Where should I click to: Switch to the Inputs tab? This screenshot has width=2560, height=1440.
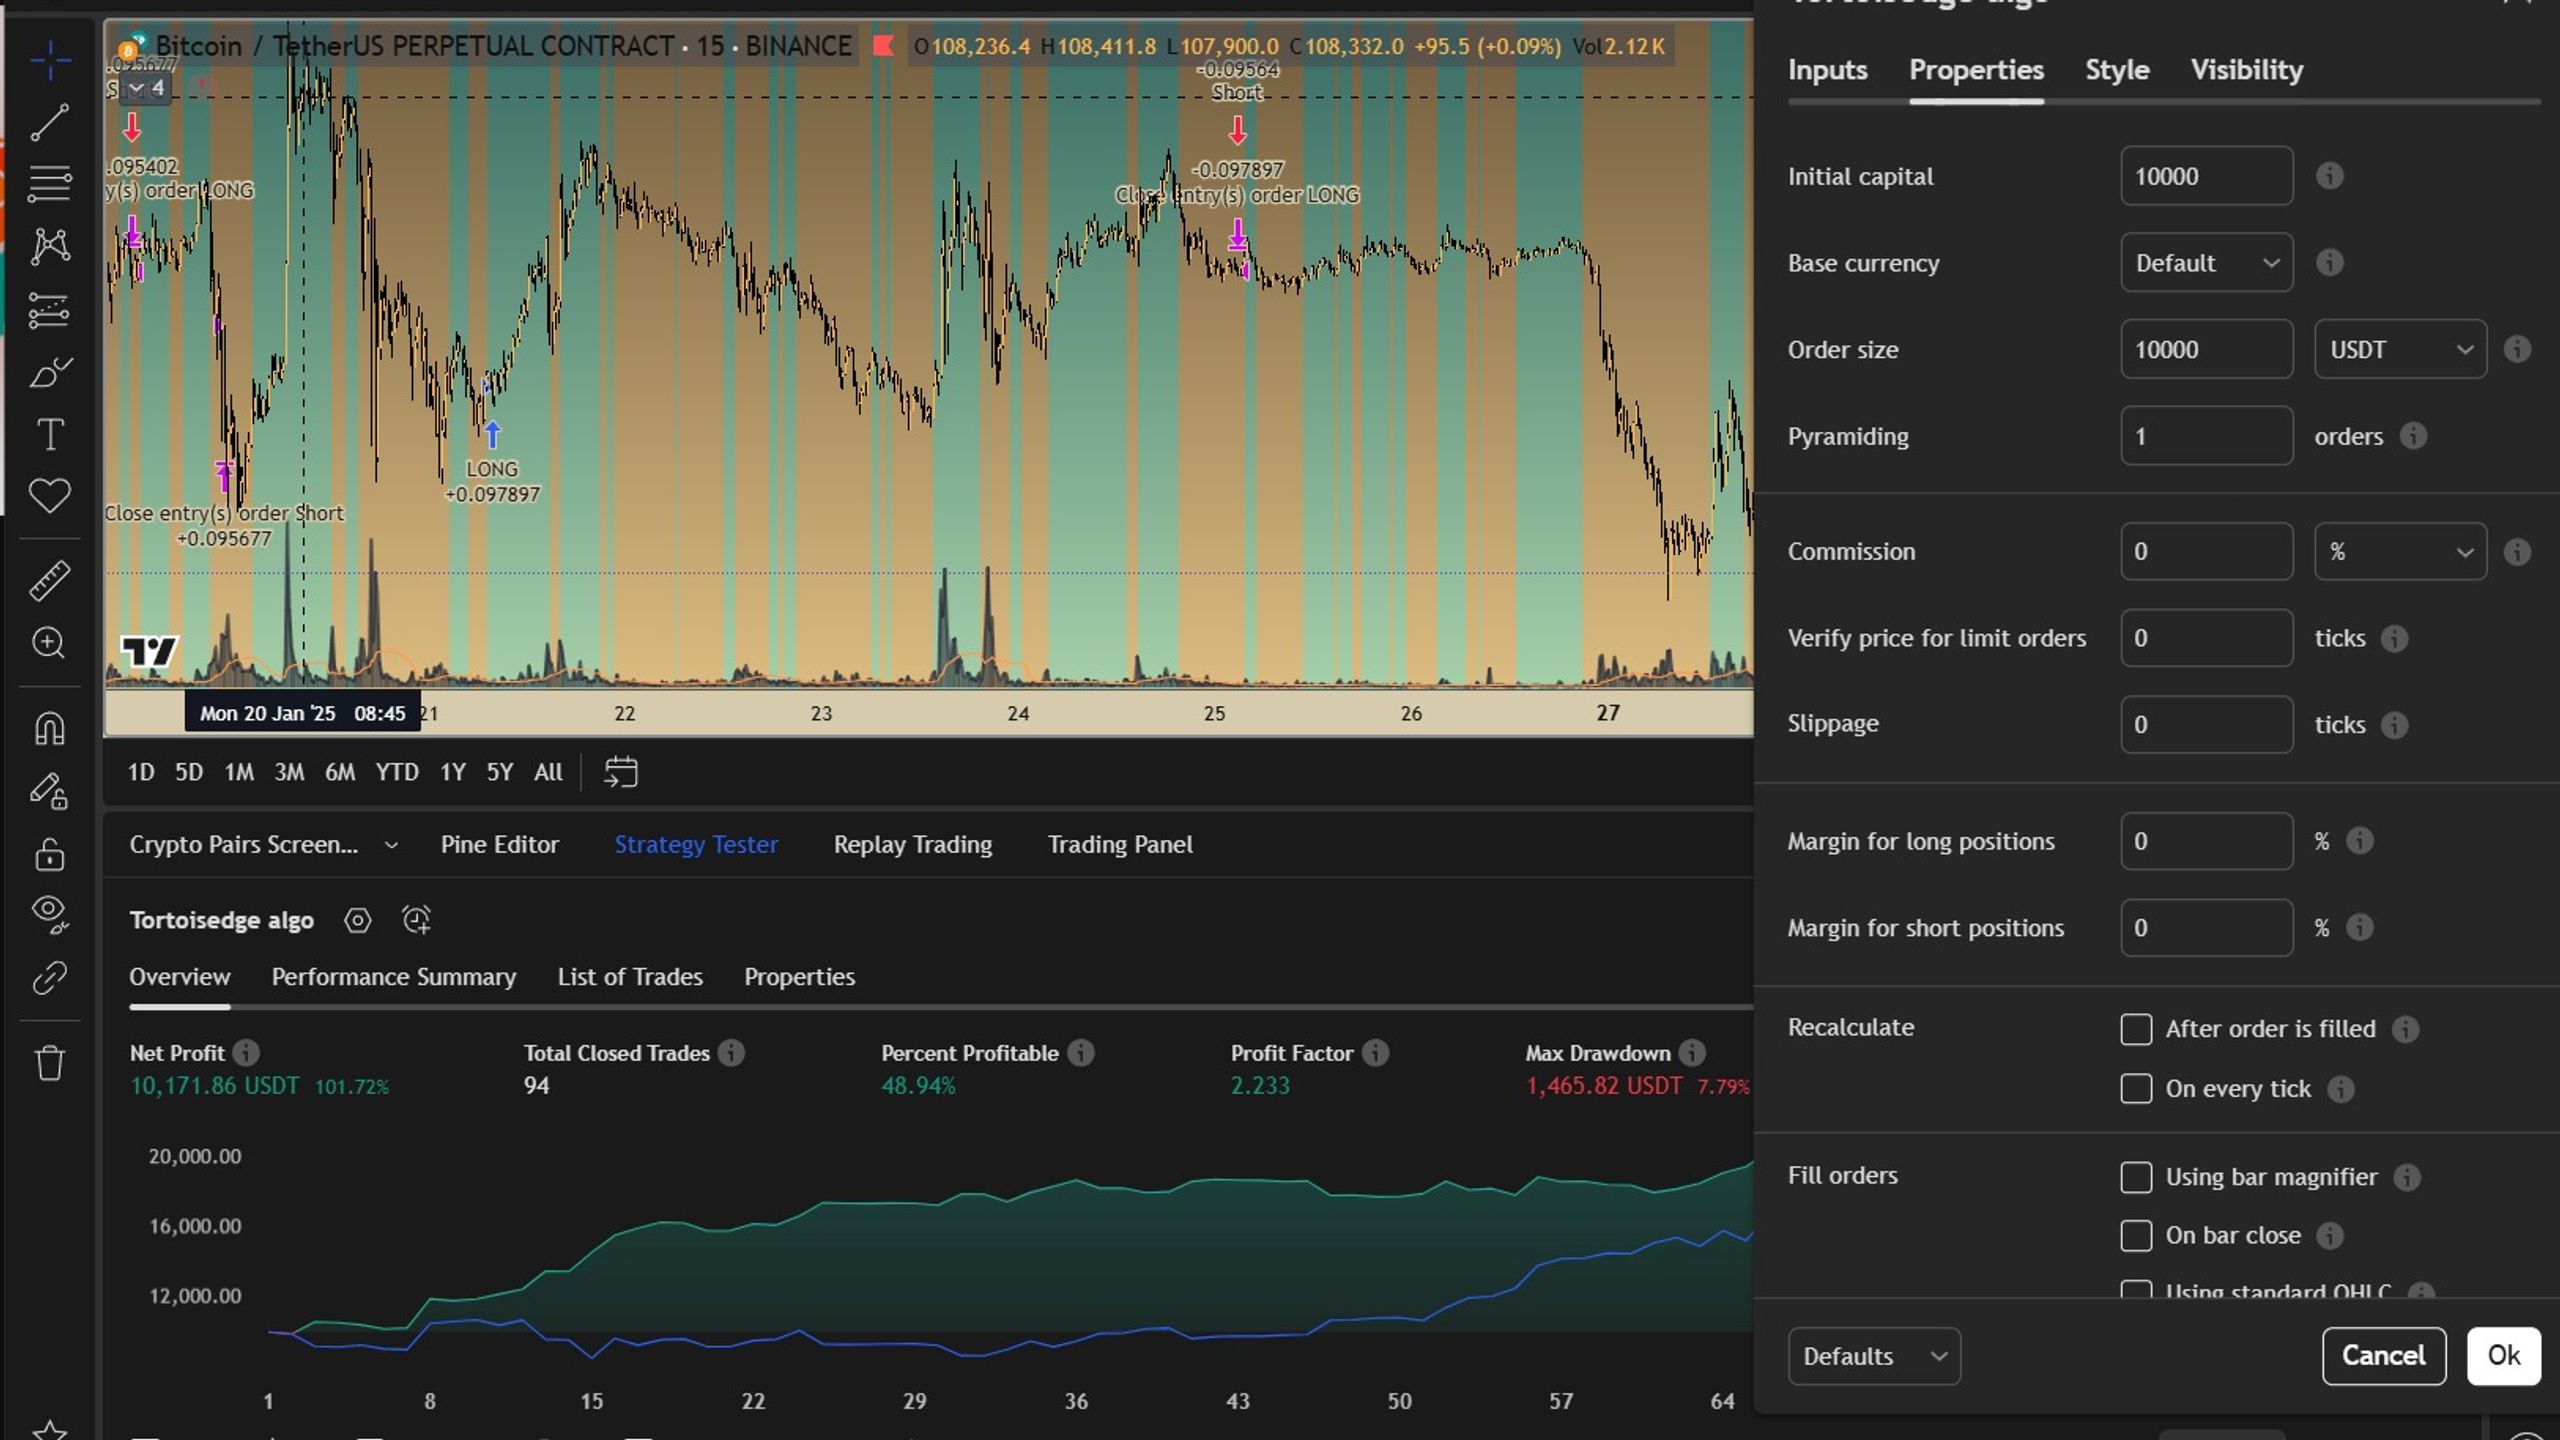(x=1827, y=70)
